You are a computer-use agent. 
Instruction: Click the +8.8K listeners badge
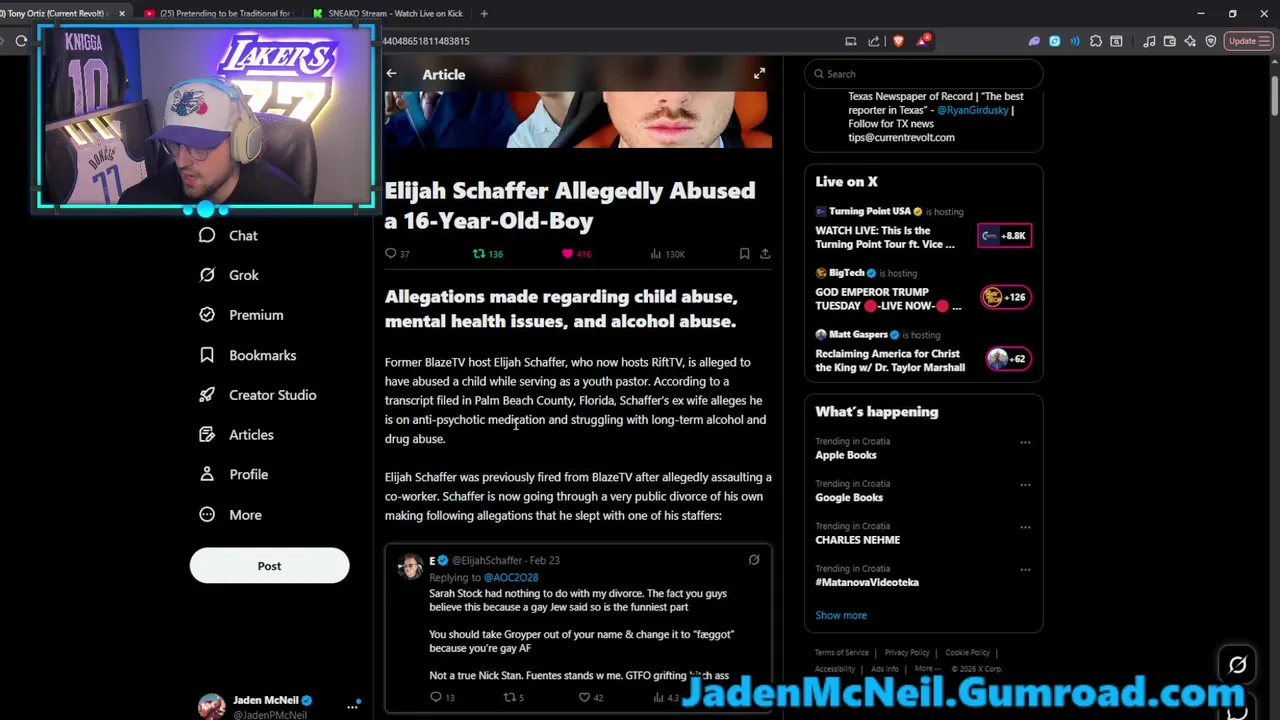point(1004,236)
